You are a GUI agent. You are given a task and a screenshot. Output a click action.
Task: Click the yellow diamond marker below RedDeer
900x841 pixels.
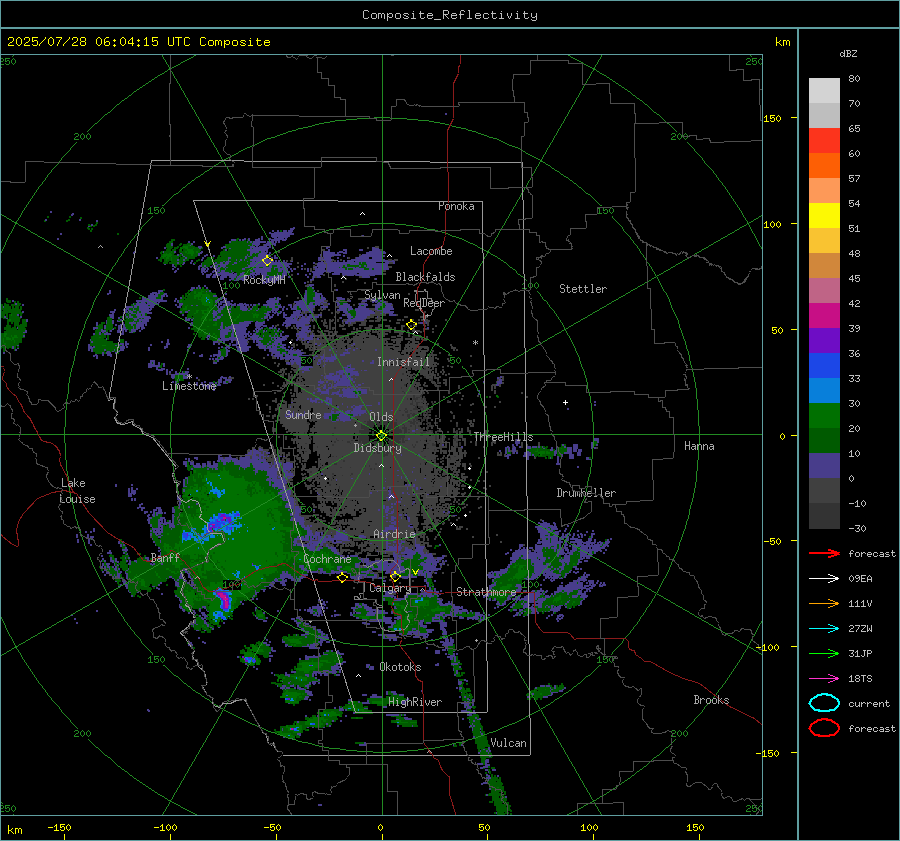(x=411, y=325)
